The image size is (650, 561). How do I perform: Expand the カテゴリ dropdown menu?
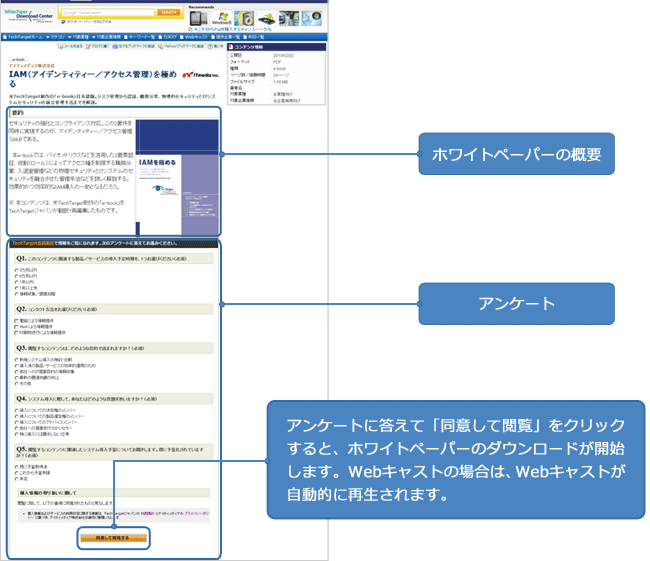pyautogui.click(x=56, y=37)
